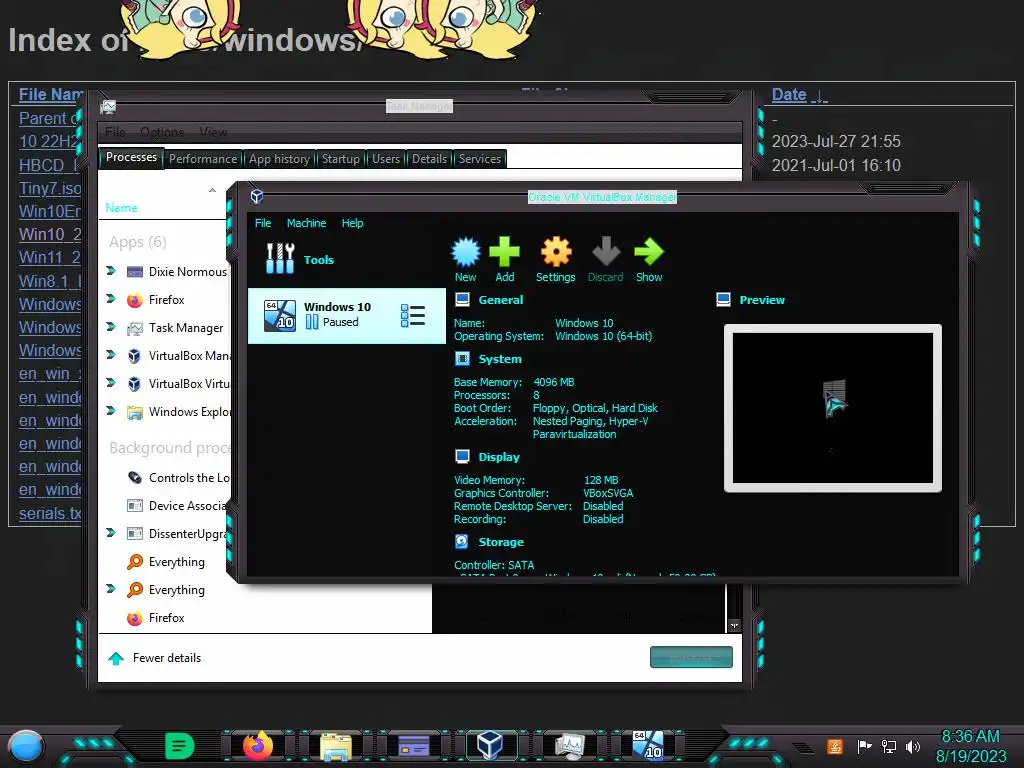Screen dimensions: 1024x768
Task: Open the Tiny7.iso file link
Action: click(50, 188)
